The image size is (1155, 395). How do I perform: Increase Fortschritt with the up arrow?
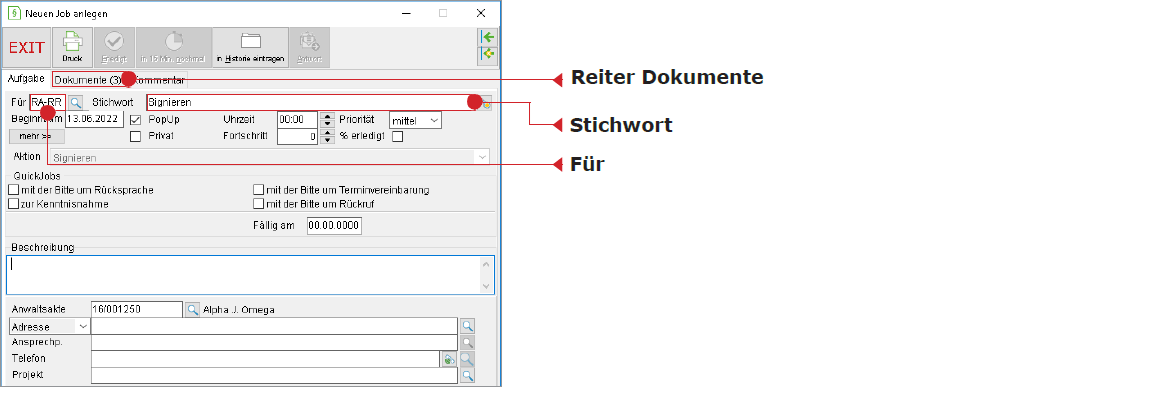[328, 133]
